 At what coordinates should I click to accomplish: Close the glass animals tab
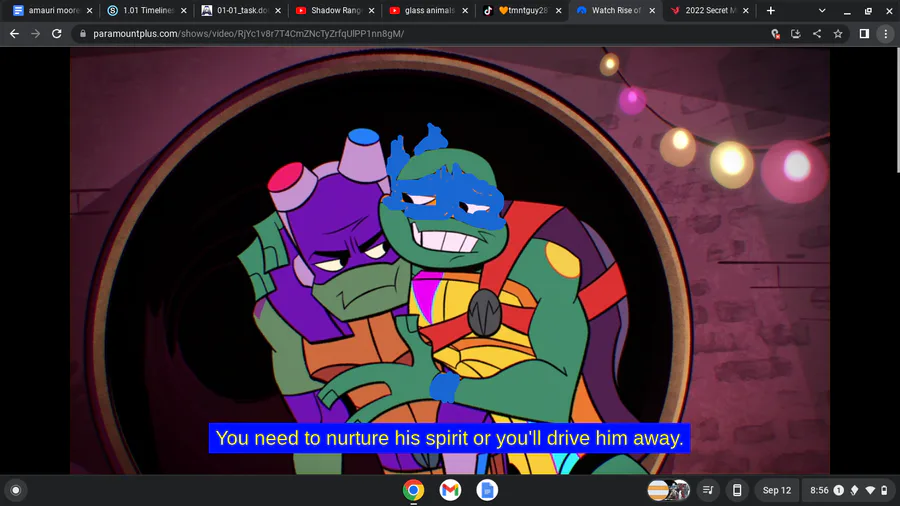point(465,10)
